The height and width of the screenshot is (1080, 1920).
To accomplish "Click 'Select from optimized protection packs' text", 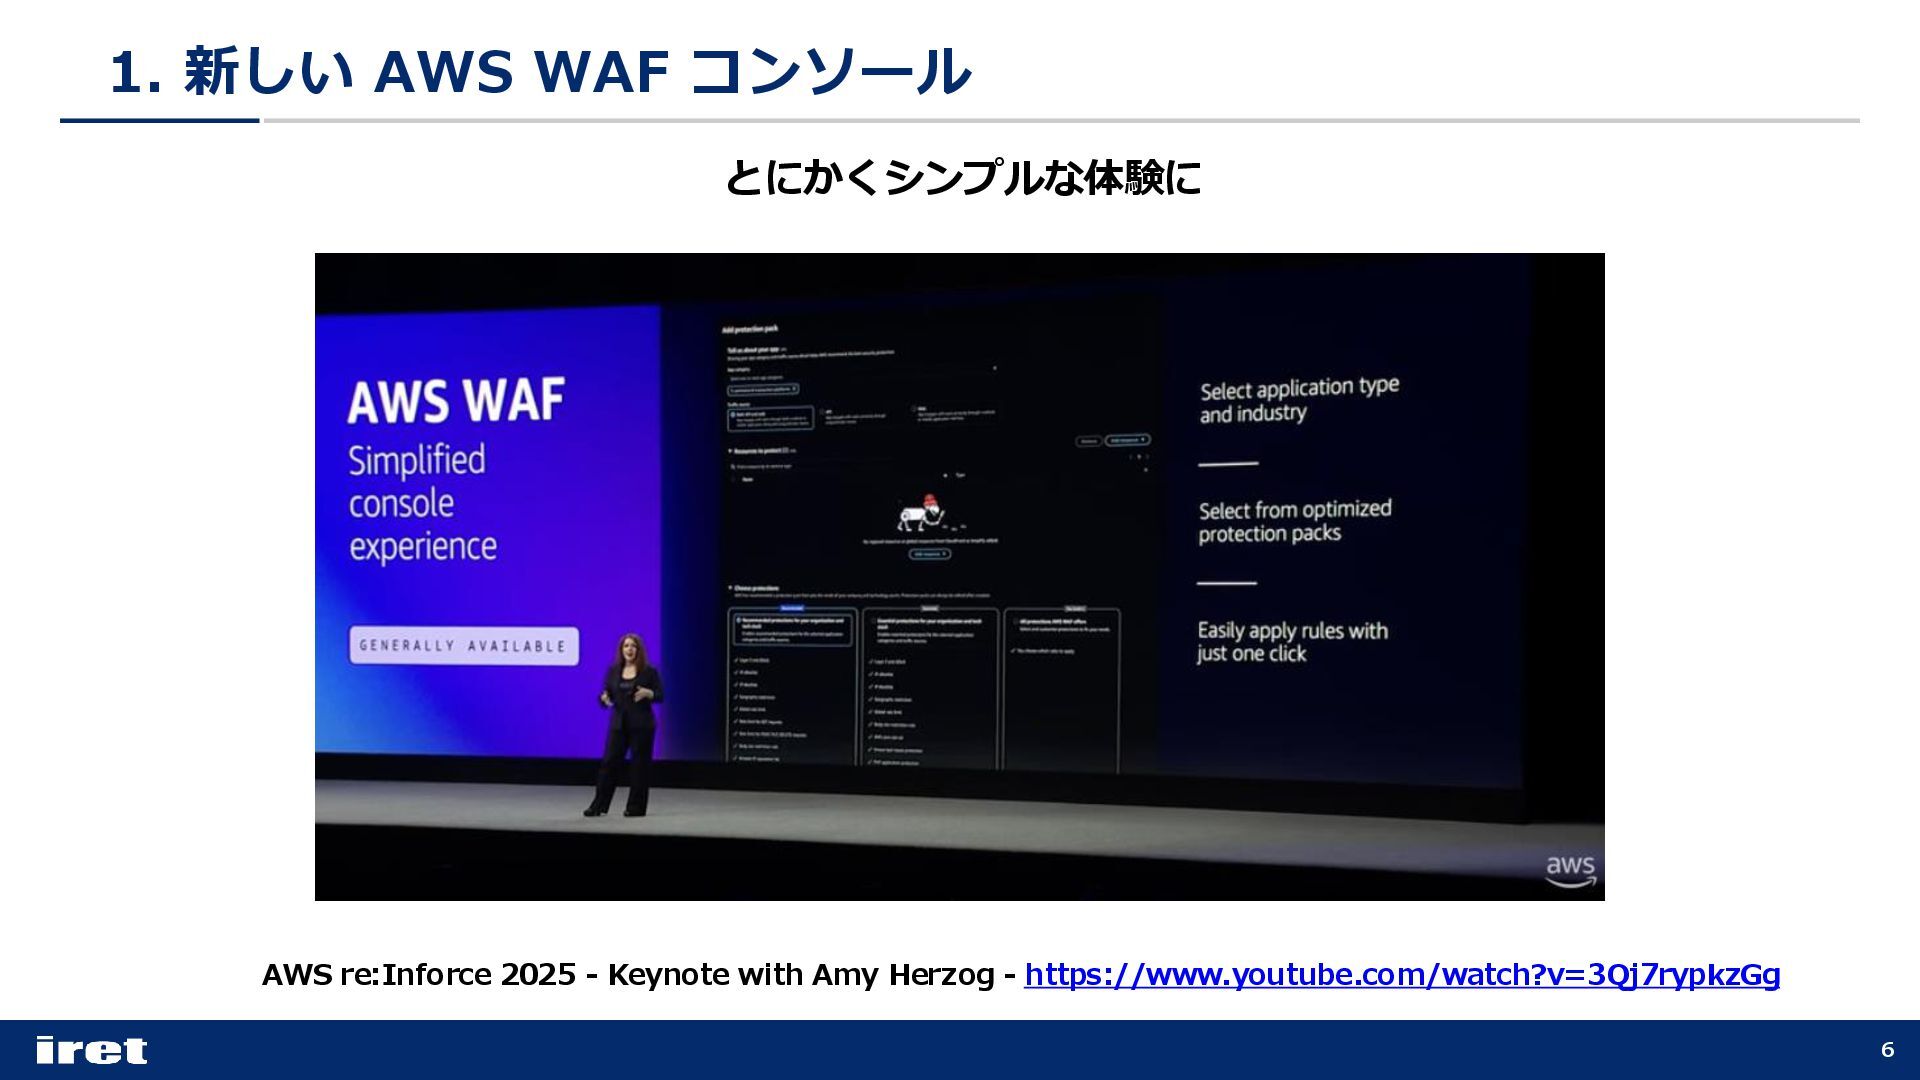I will [x=1295, y=521].
